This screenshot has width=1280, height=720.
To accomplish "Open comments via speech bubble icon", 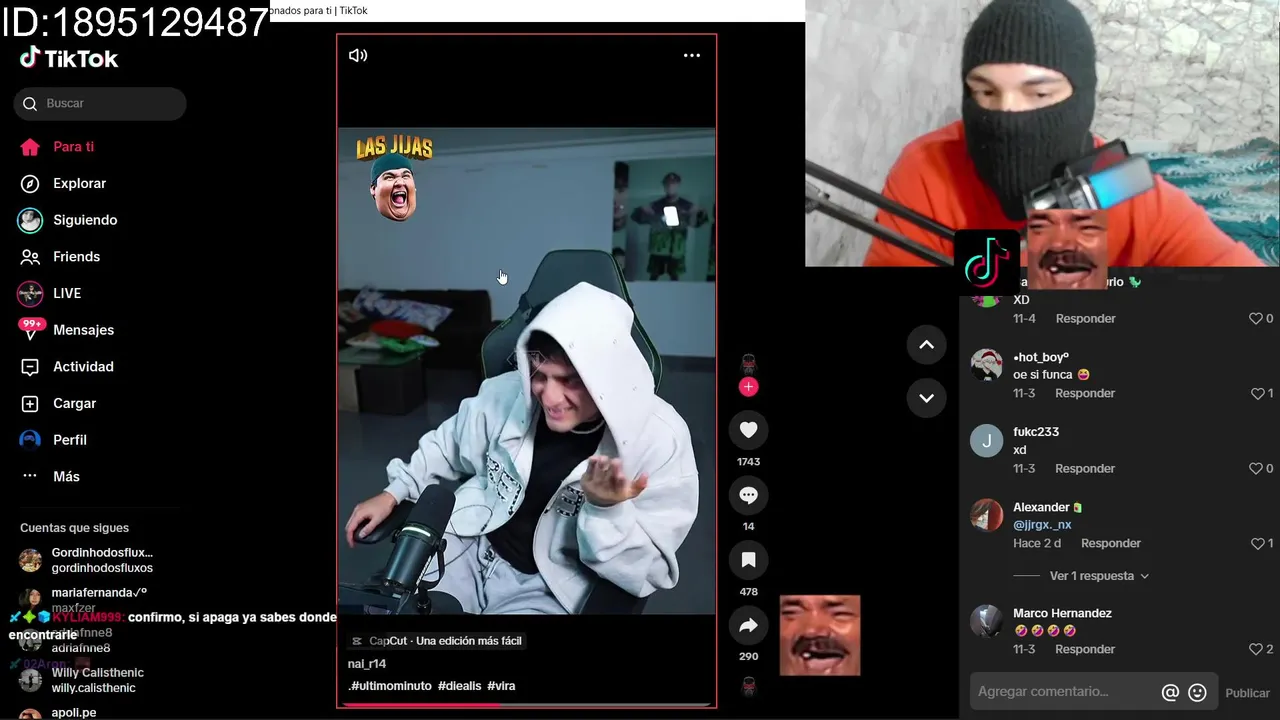I will (x=748, y=495).
